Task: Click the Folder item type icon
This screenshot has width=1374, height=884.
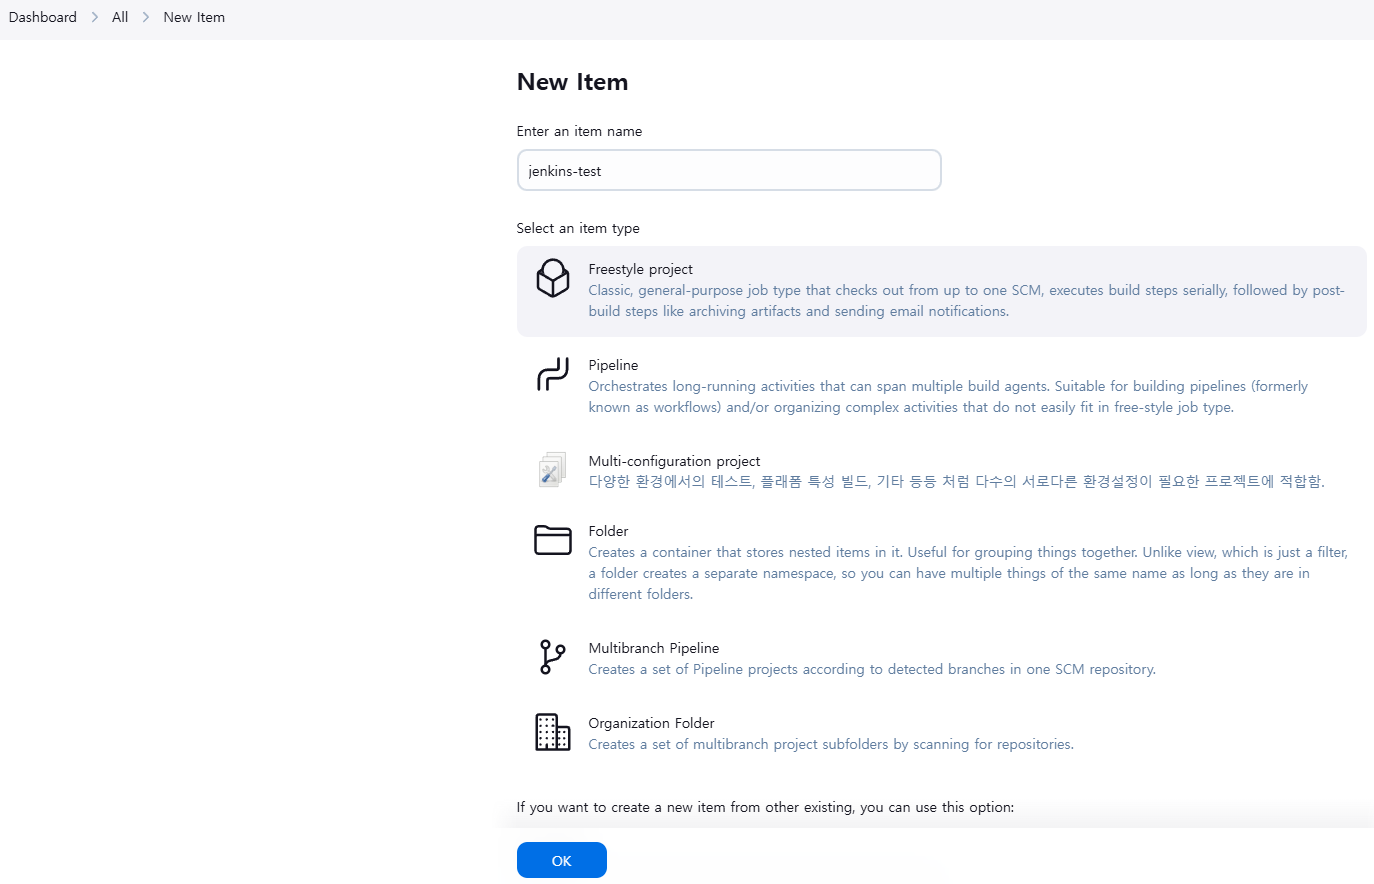Action: tap(553, 540)
